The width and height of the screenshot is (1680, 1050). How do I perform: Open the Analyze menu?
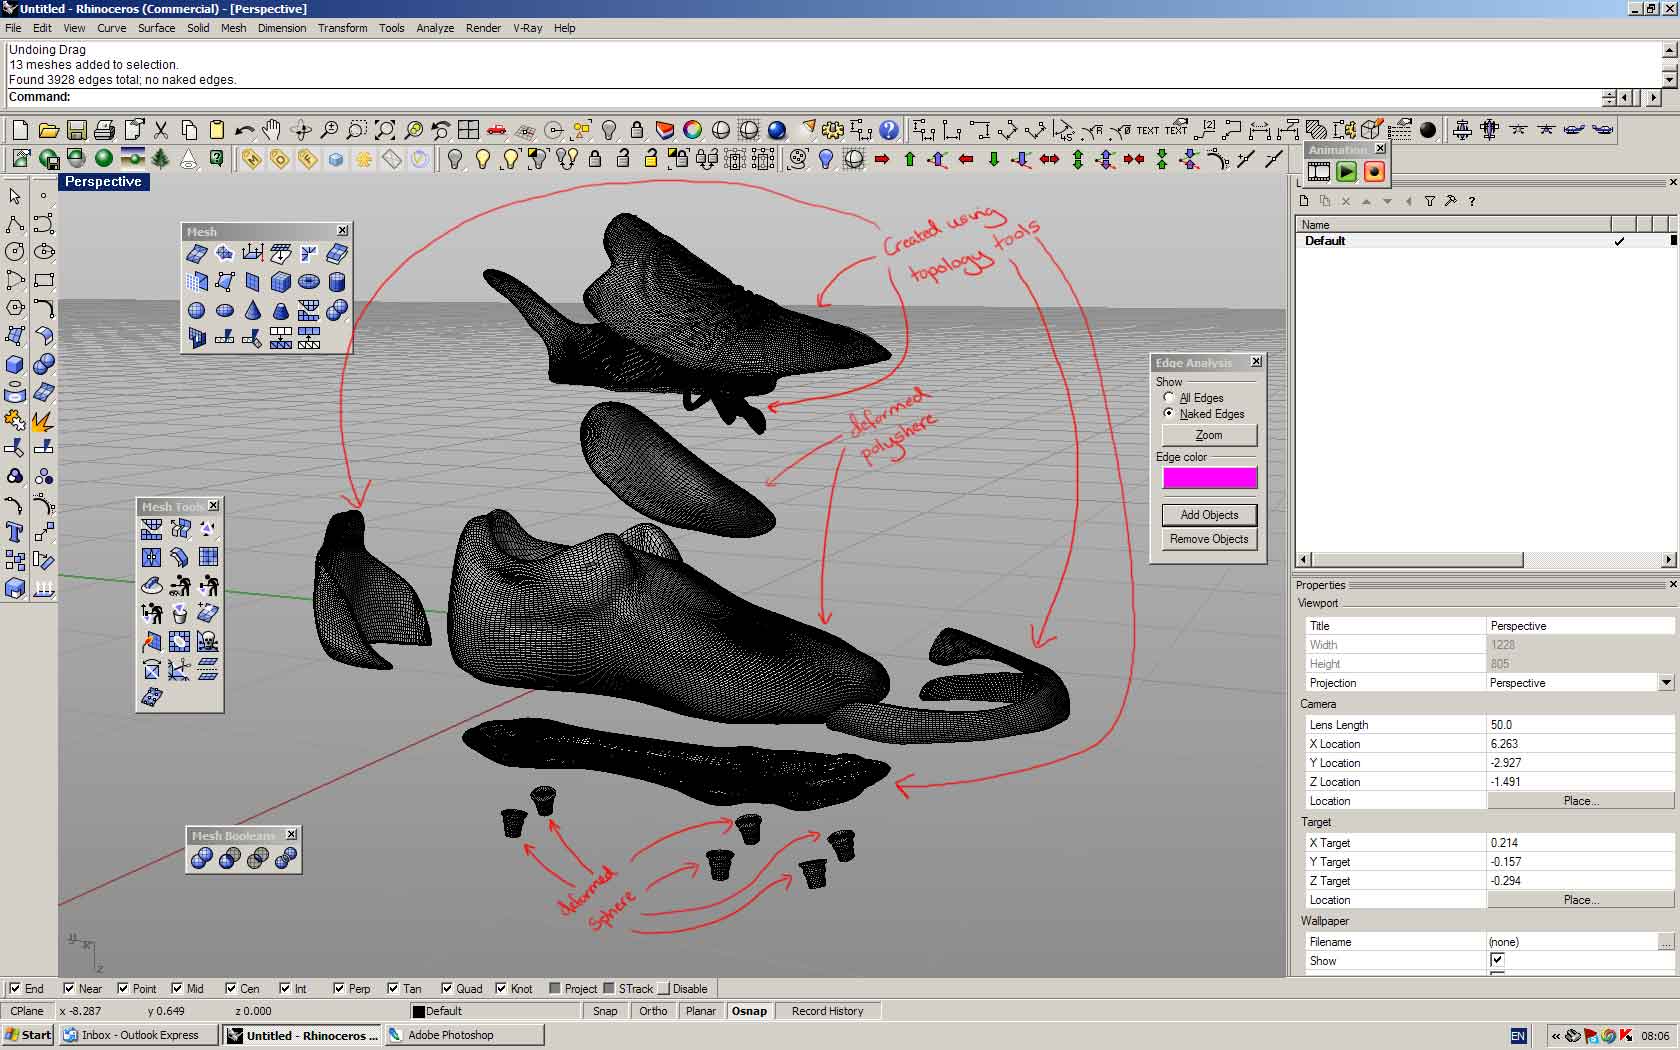tap(435, 28)
